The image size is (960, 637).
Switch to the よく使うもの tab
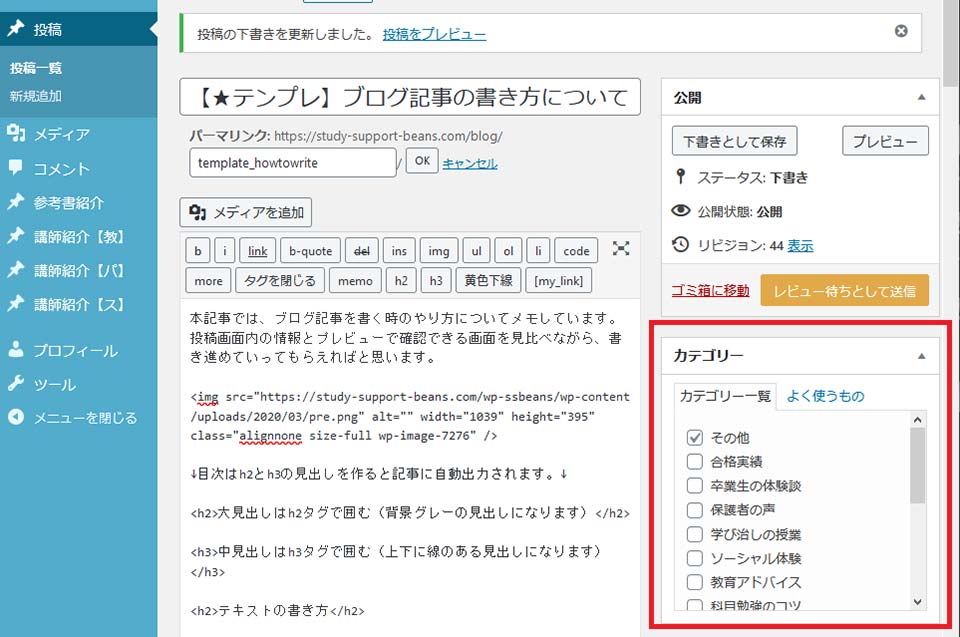pyautogui.click(x=825, y=396)
